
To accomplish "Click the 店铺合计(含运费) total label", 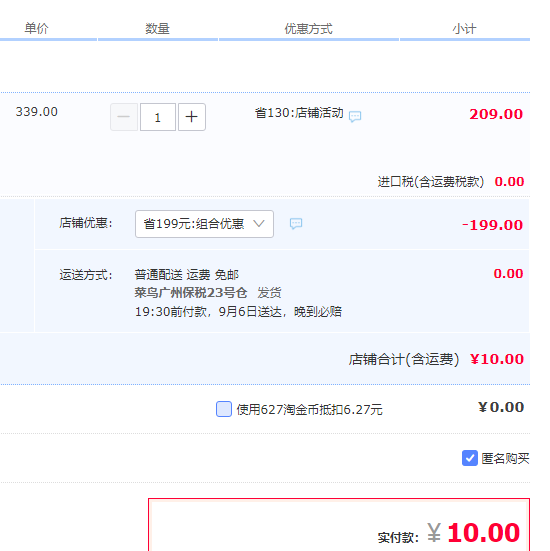I will pos(404,359).
